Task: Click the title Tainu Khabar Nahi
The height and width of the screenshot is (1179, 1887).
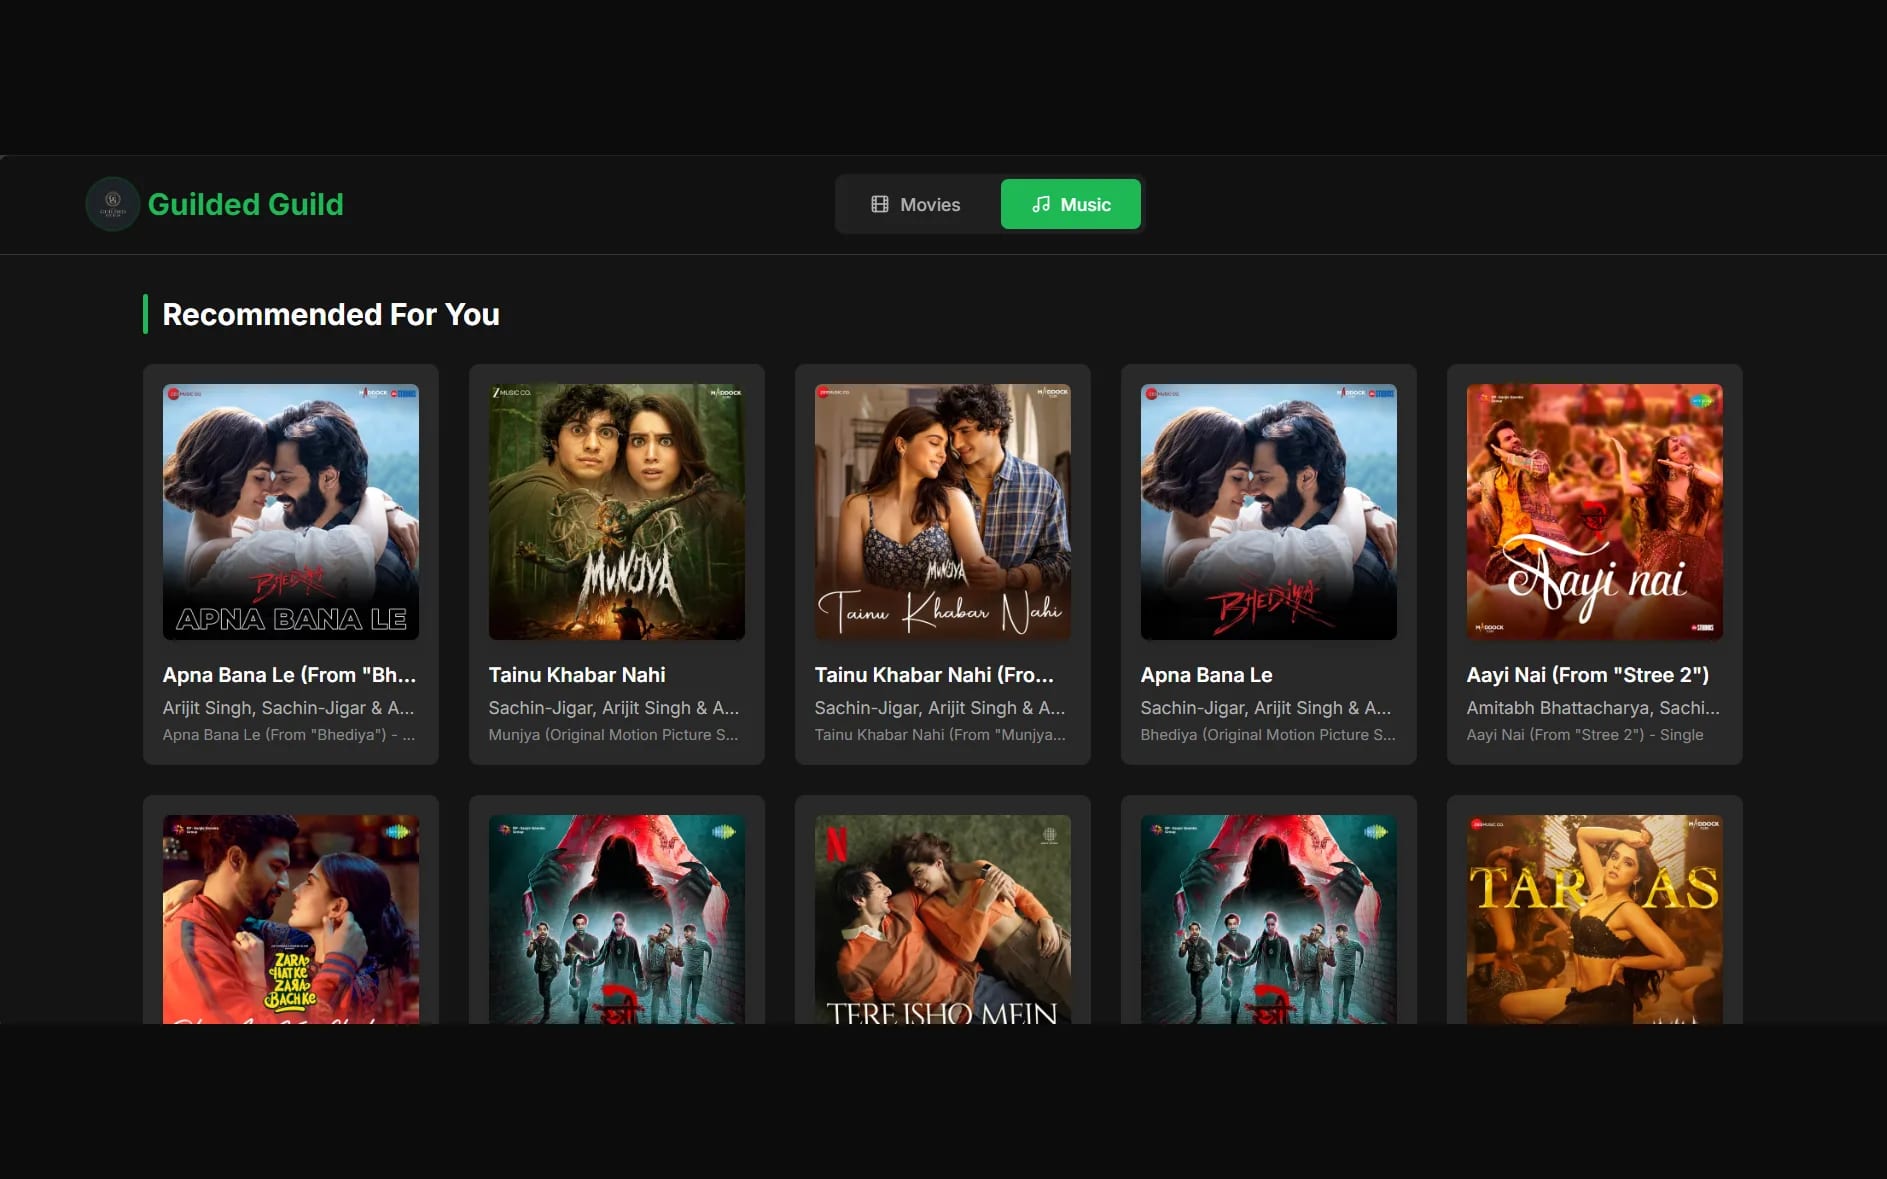Action: (577, 675)
